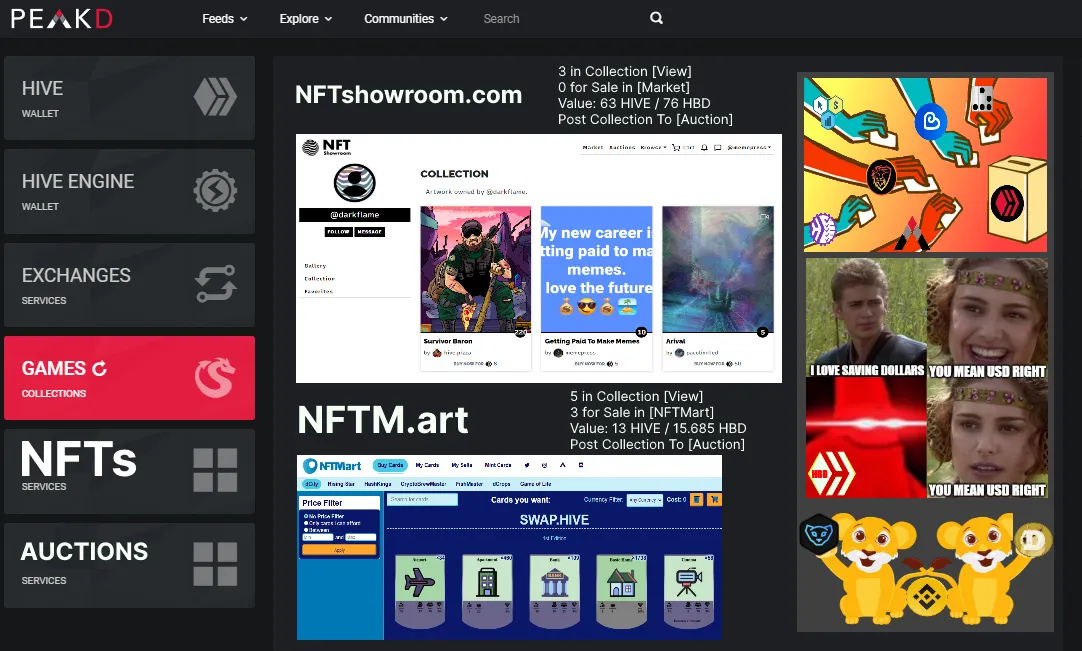Open the Exchanges Services panel

(129, 284)
